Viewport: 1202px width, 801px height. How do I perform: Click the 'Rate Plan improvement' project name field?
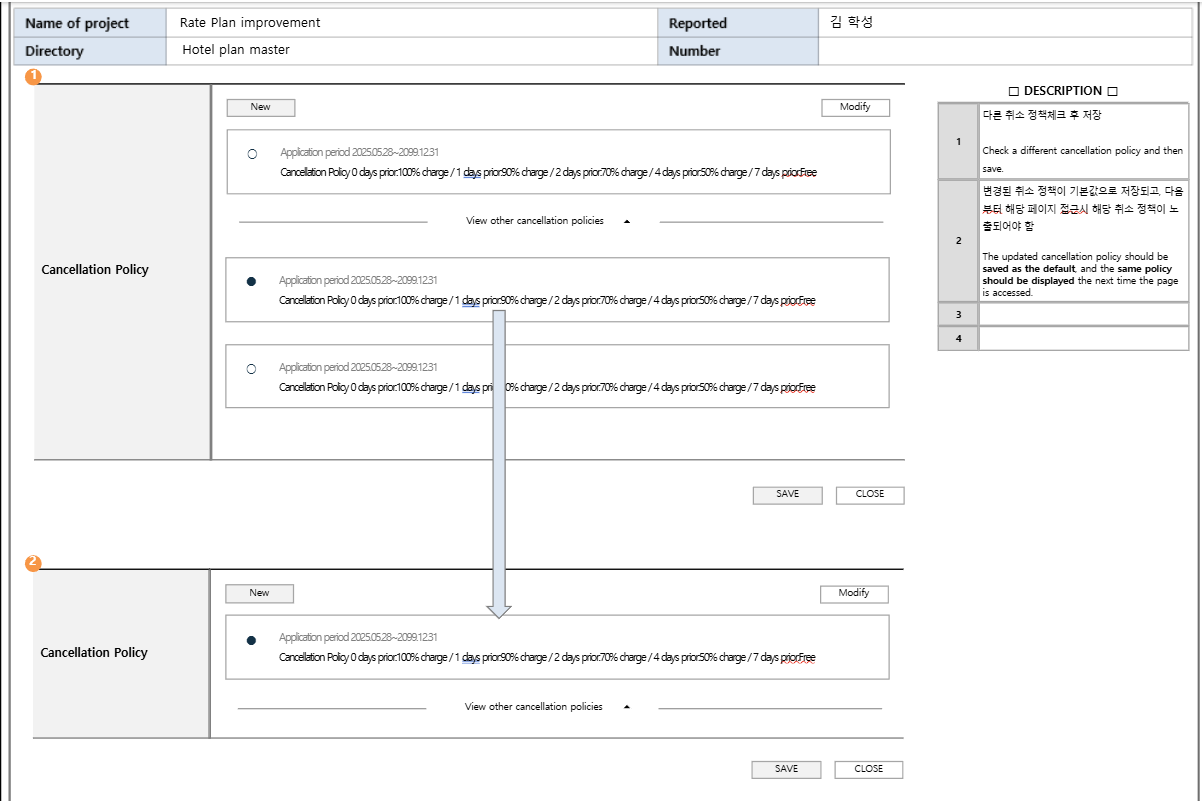tap(412, 23)
